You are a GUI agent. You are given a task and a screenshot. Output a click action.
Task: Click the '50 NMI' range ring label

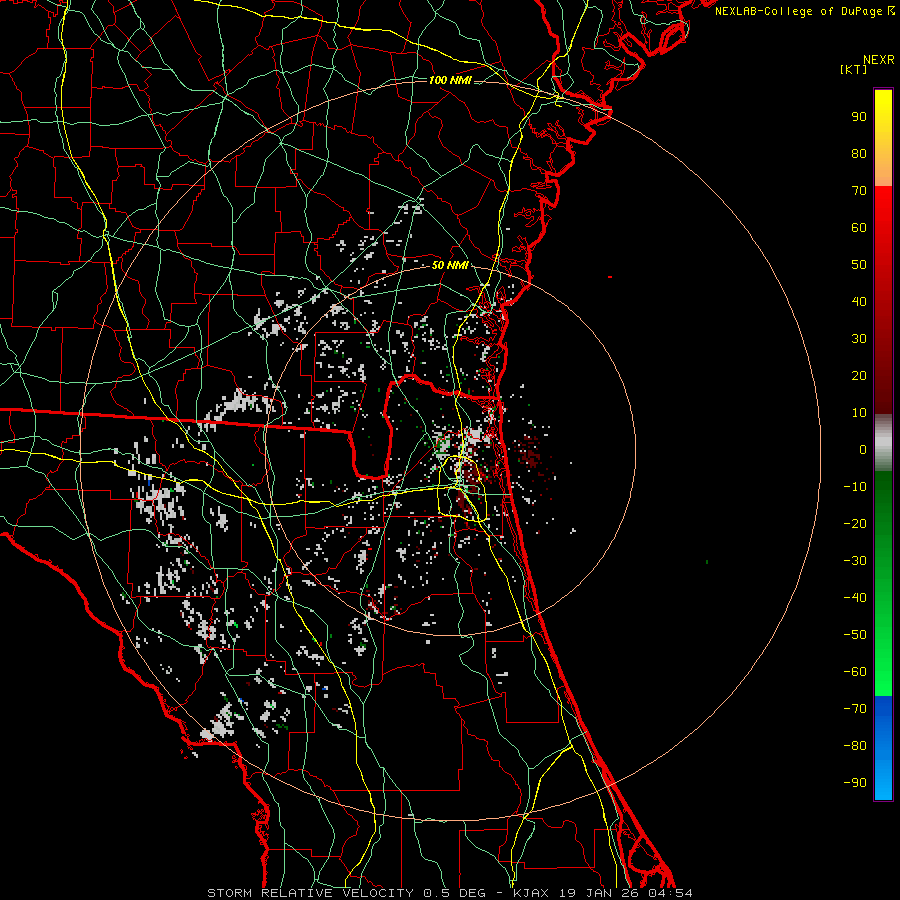tap(450, 265)
